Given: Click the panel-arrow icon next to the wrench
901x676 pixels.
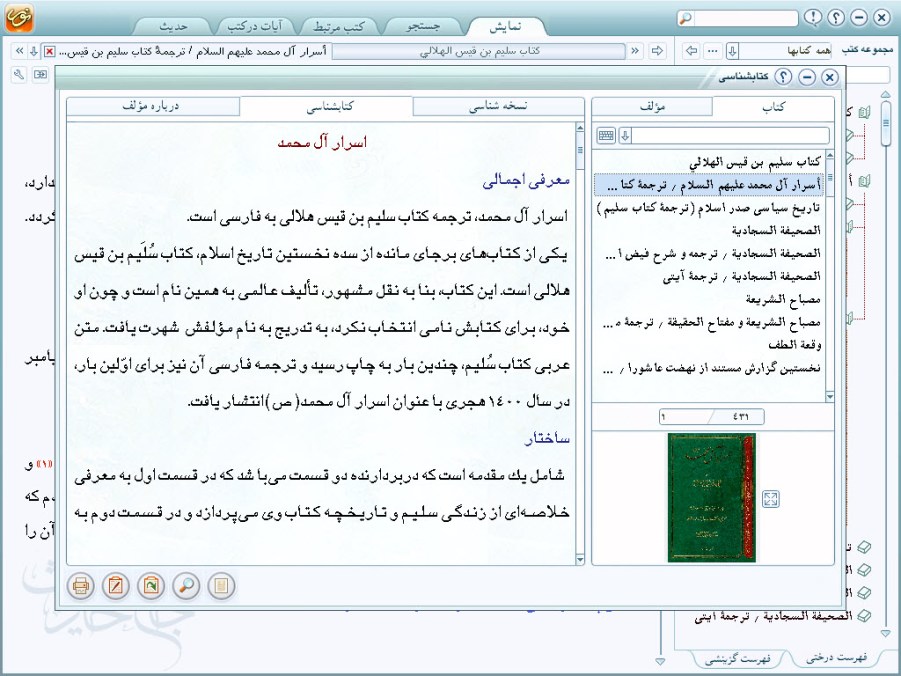Looking at the screenshot, I should point(40,74).
